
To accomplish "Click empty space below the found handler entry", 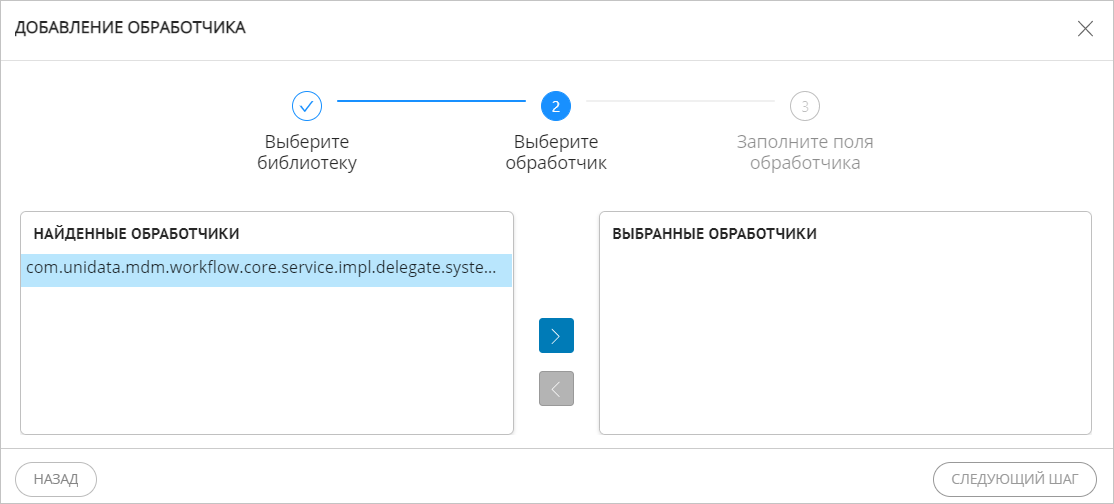I will [x=266, y=360].
